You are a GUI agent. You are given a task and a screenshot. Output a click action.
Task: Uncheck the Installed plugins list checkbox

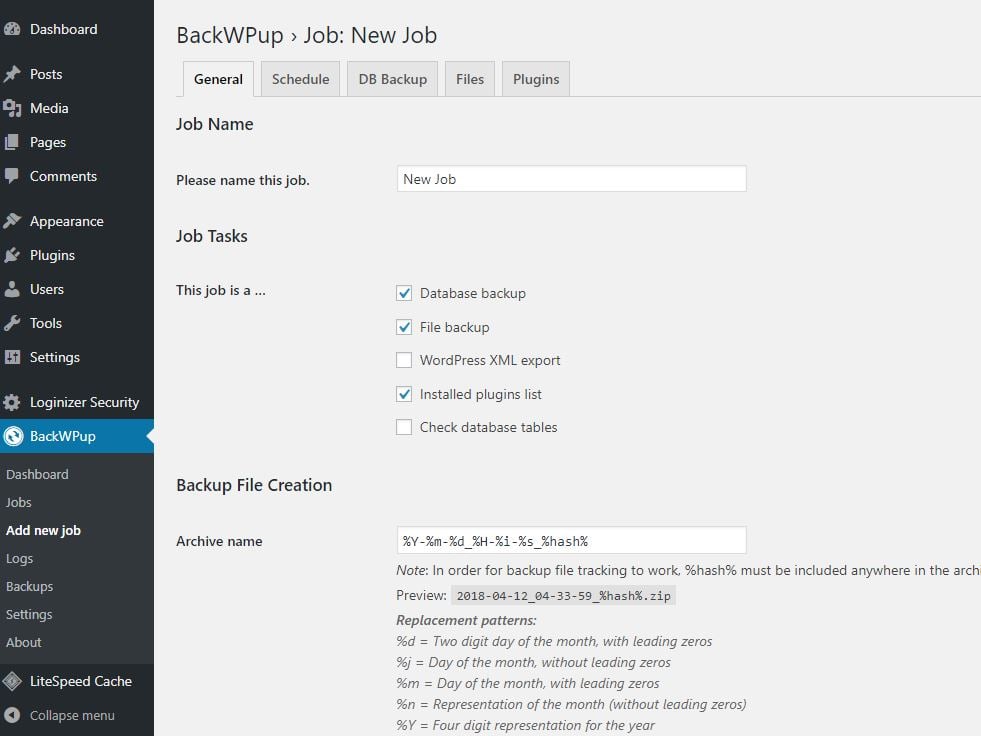pyautogui.click(x=404, y=394)
